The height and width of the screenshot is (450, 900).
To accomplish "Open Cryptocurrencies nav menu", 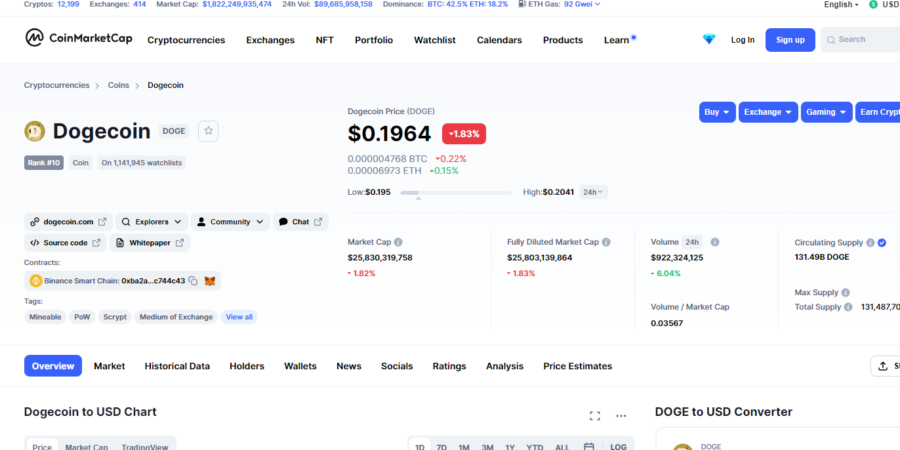I will pos(186,40).
